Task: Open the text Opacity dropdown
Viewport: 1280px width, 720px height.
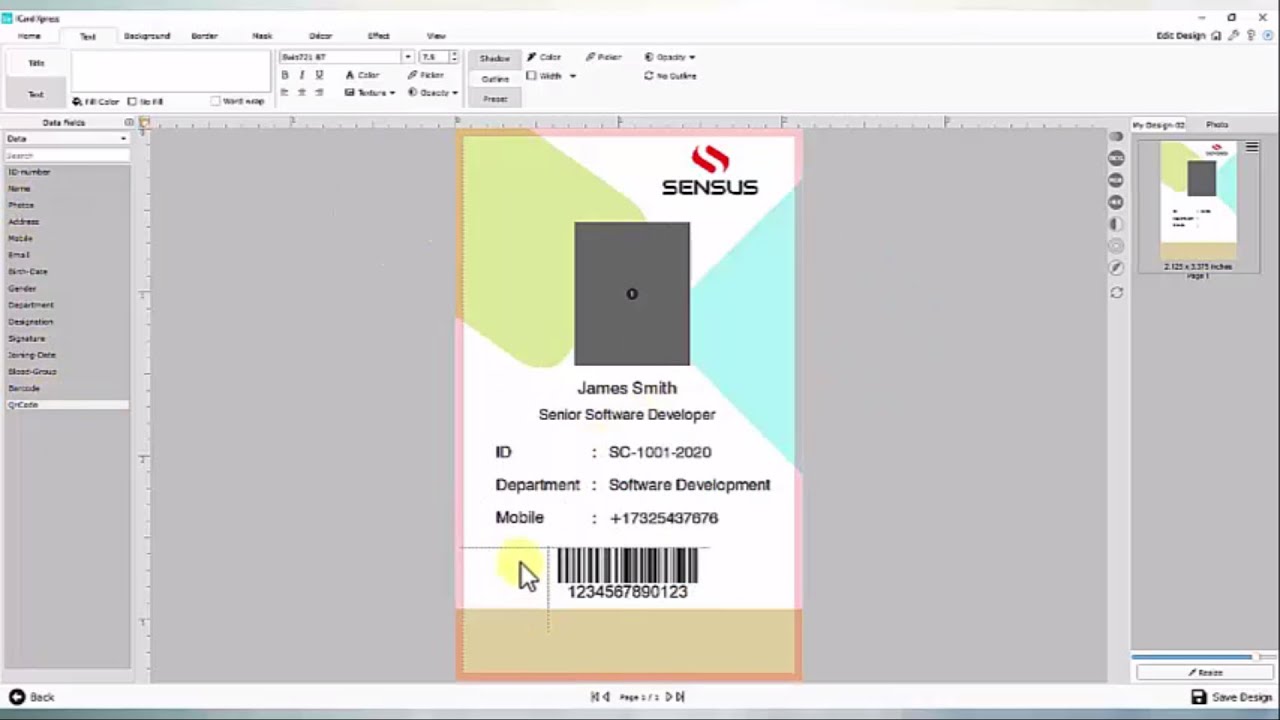Action: 432,92
